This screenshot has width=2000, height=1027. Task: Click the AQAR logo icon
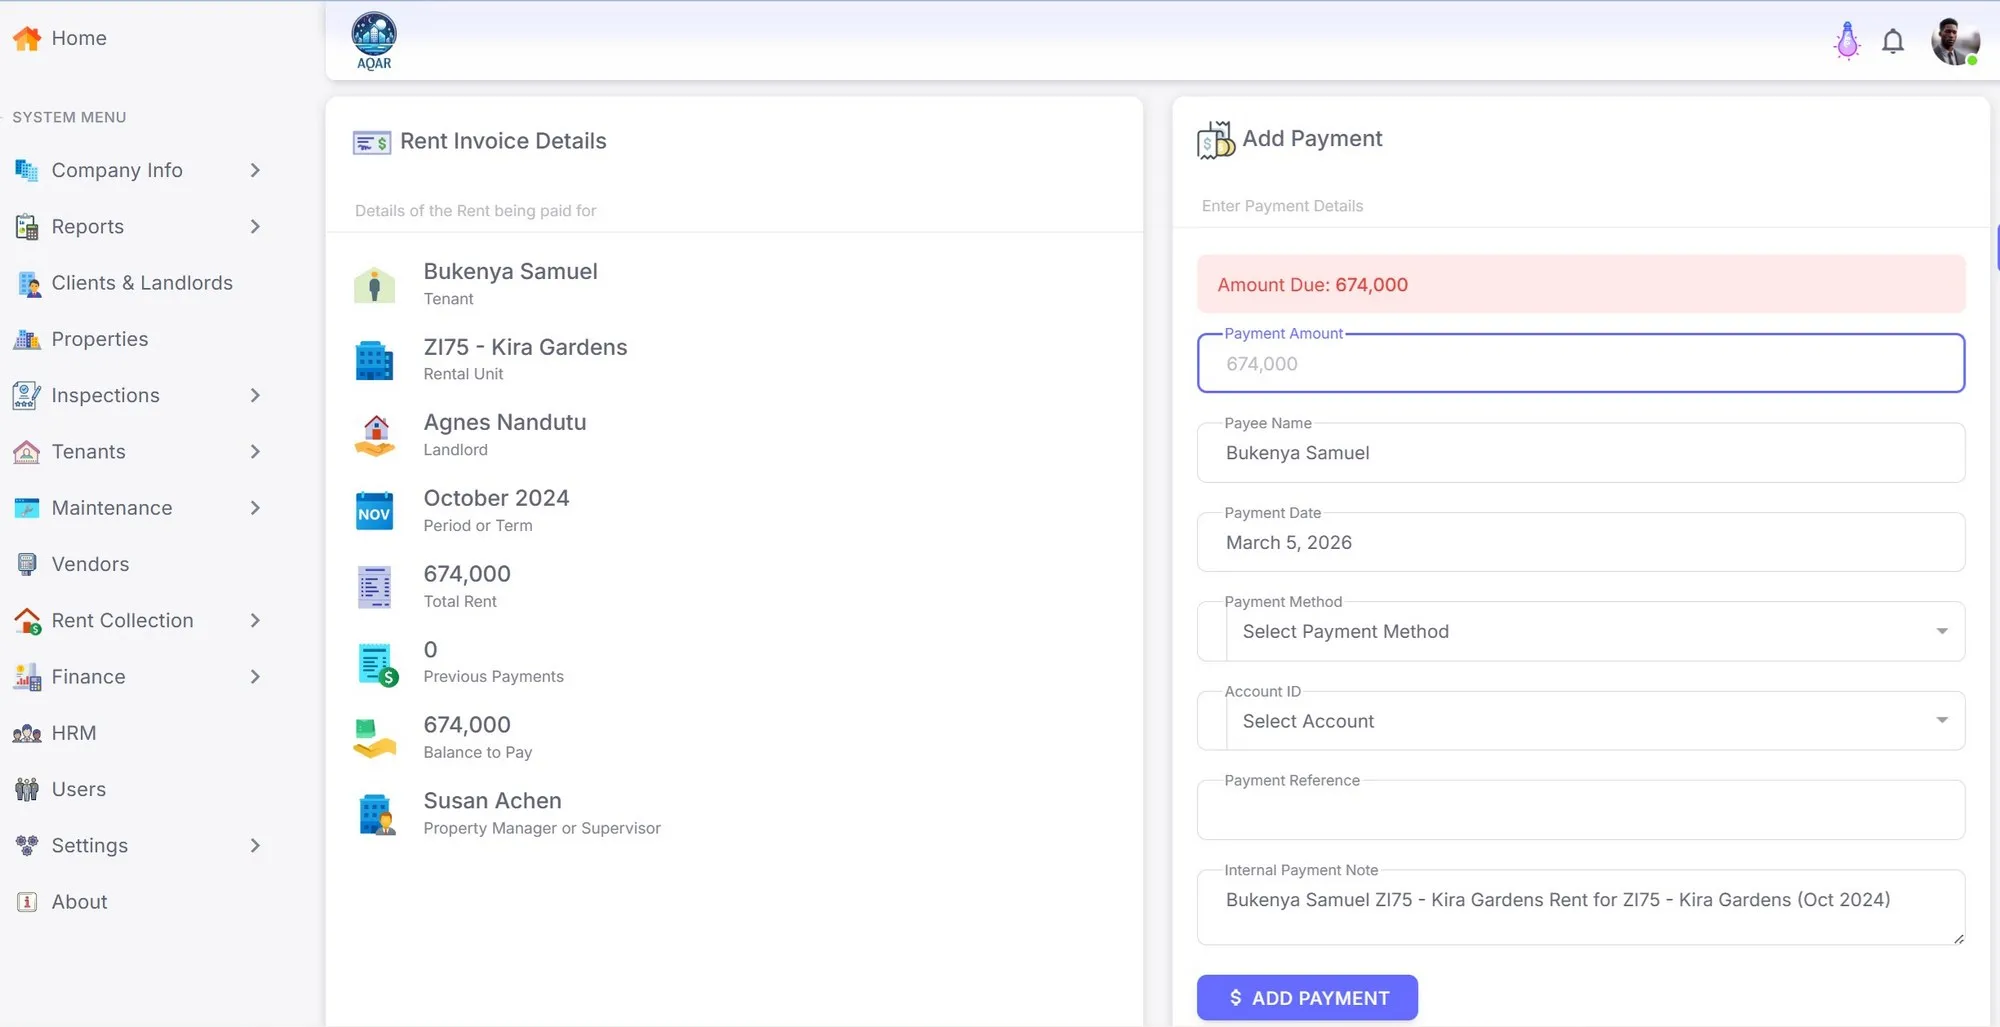pos(374,40)
